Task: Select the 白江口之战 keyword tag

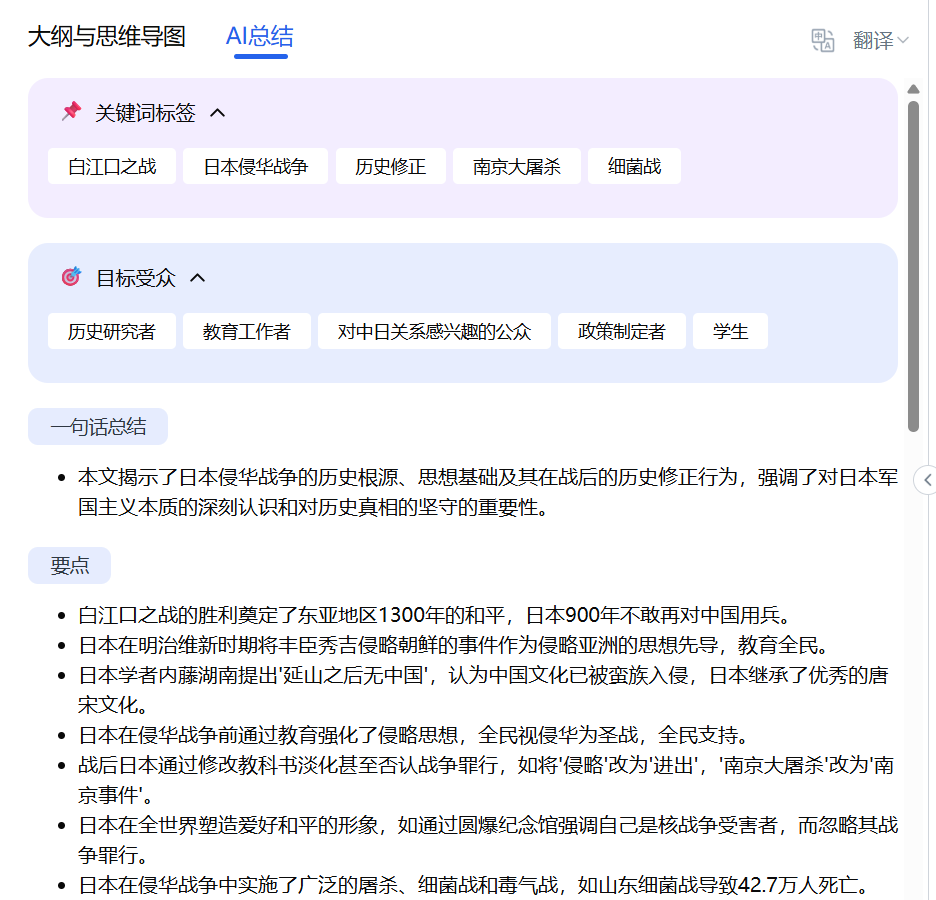Action: tap(111, 166)
